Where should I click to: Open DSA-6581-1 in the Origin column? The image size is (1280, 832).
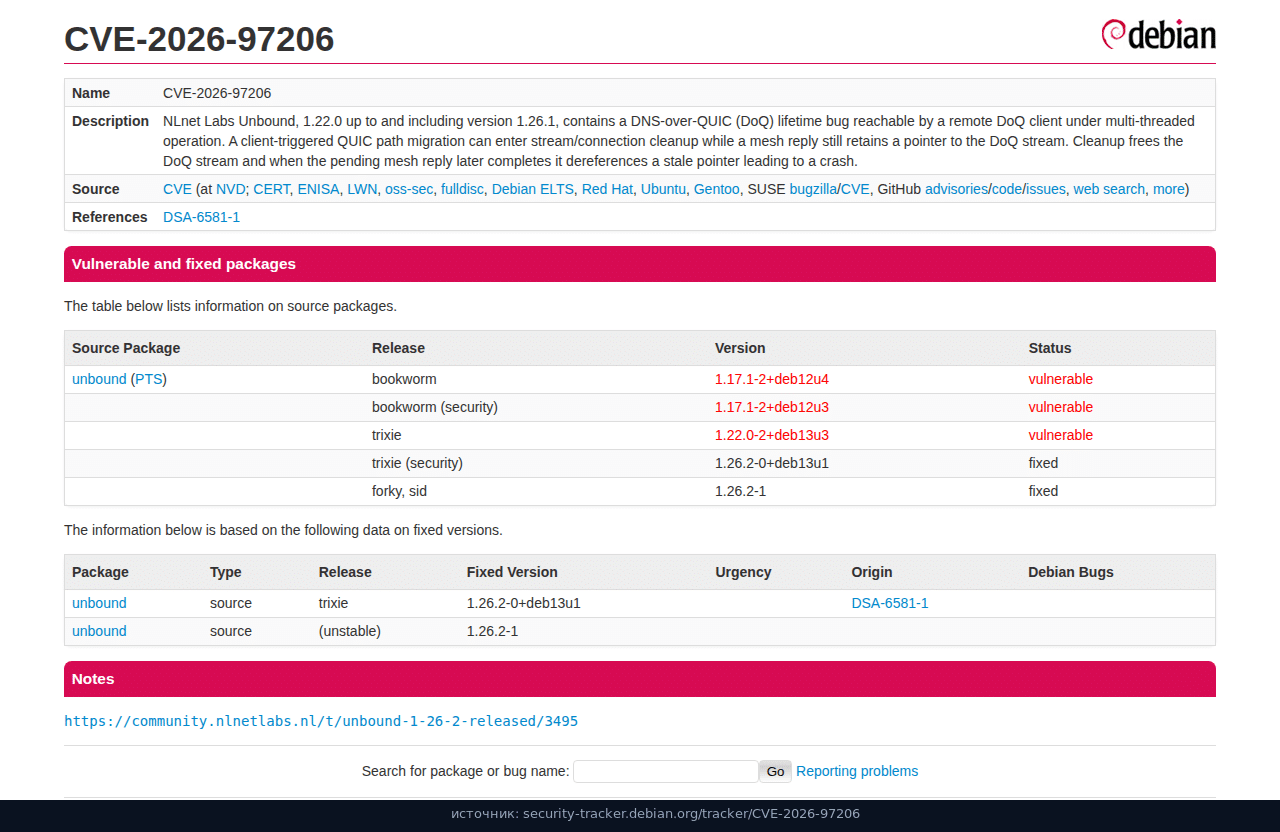pyautogui.click(x=890, y=603)
